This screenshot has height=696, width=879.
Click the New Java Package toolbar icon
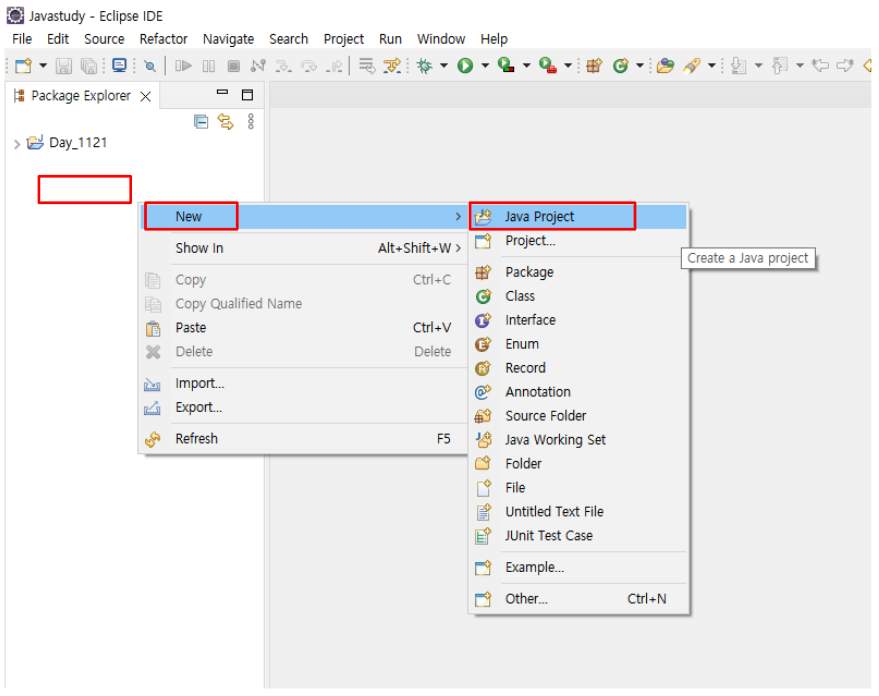[594, 66]
